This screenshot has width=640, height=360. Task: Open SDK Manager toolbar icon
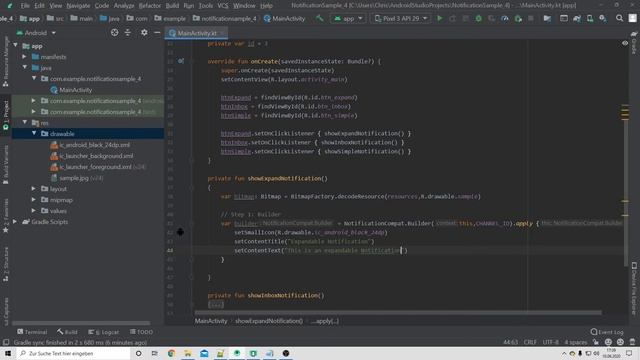coord(602,18)
